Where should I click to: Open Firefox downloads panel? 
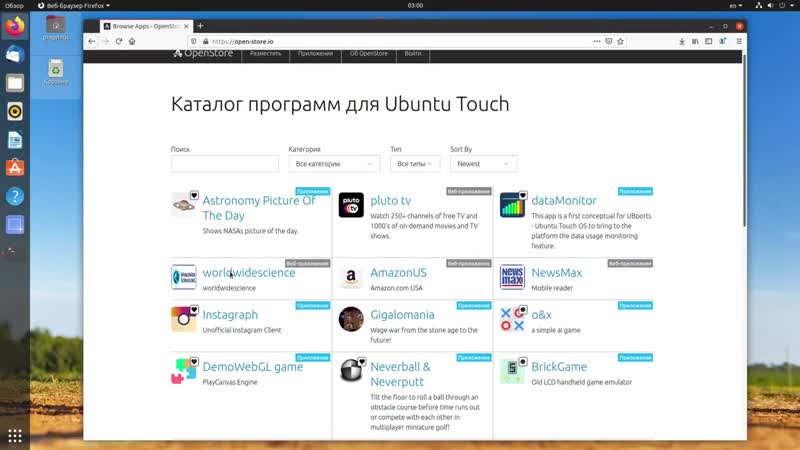[682, 41]
